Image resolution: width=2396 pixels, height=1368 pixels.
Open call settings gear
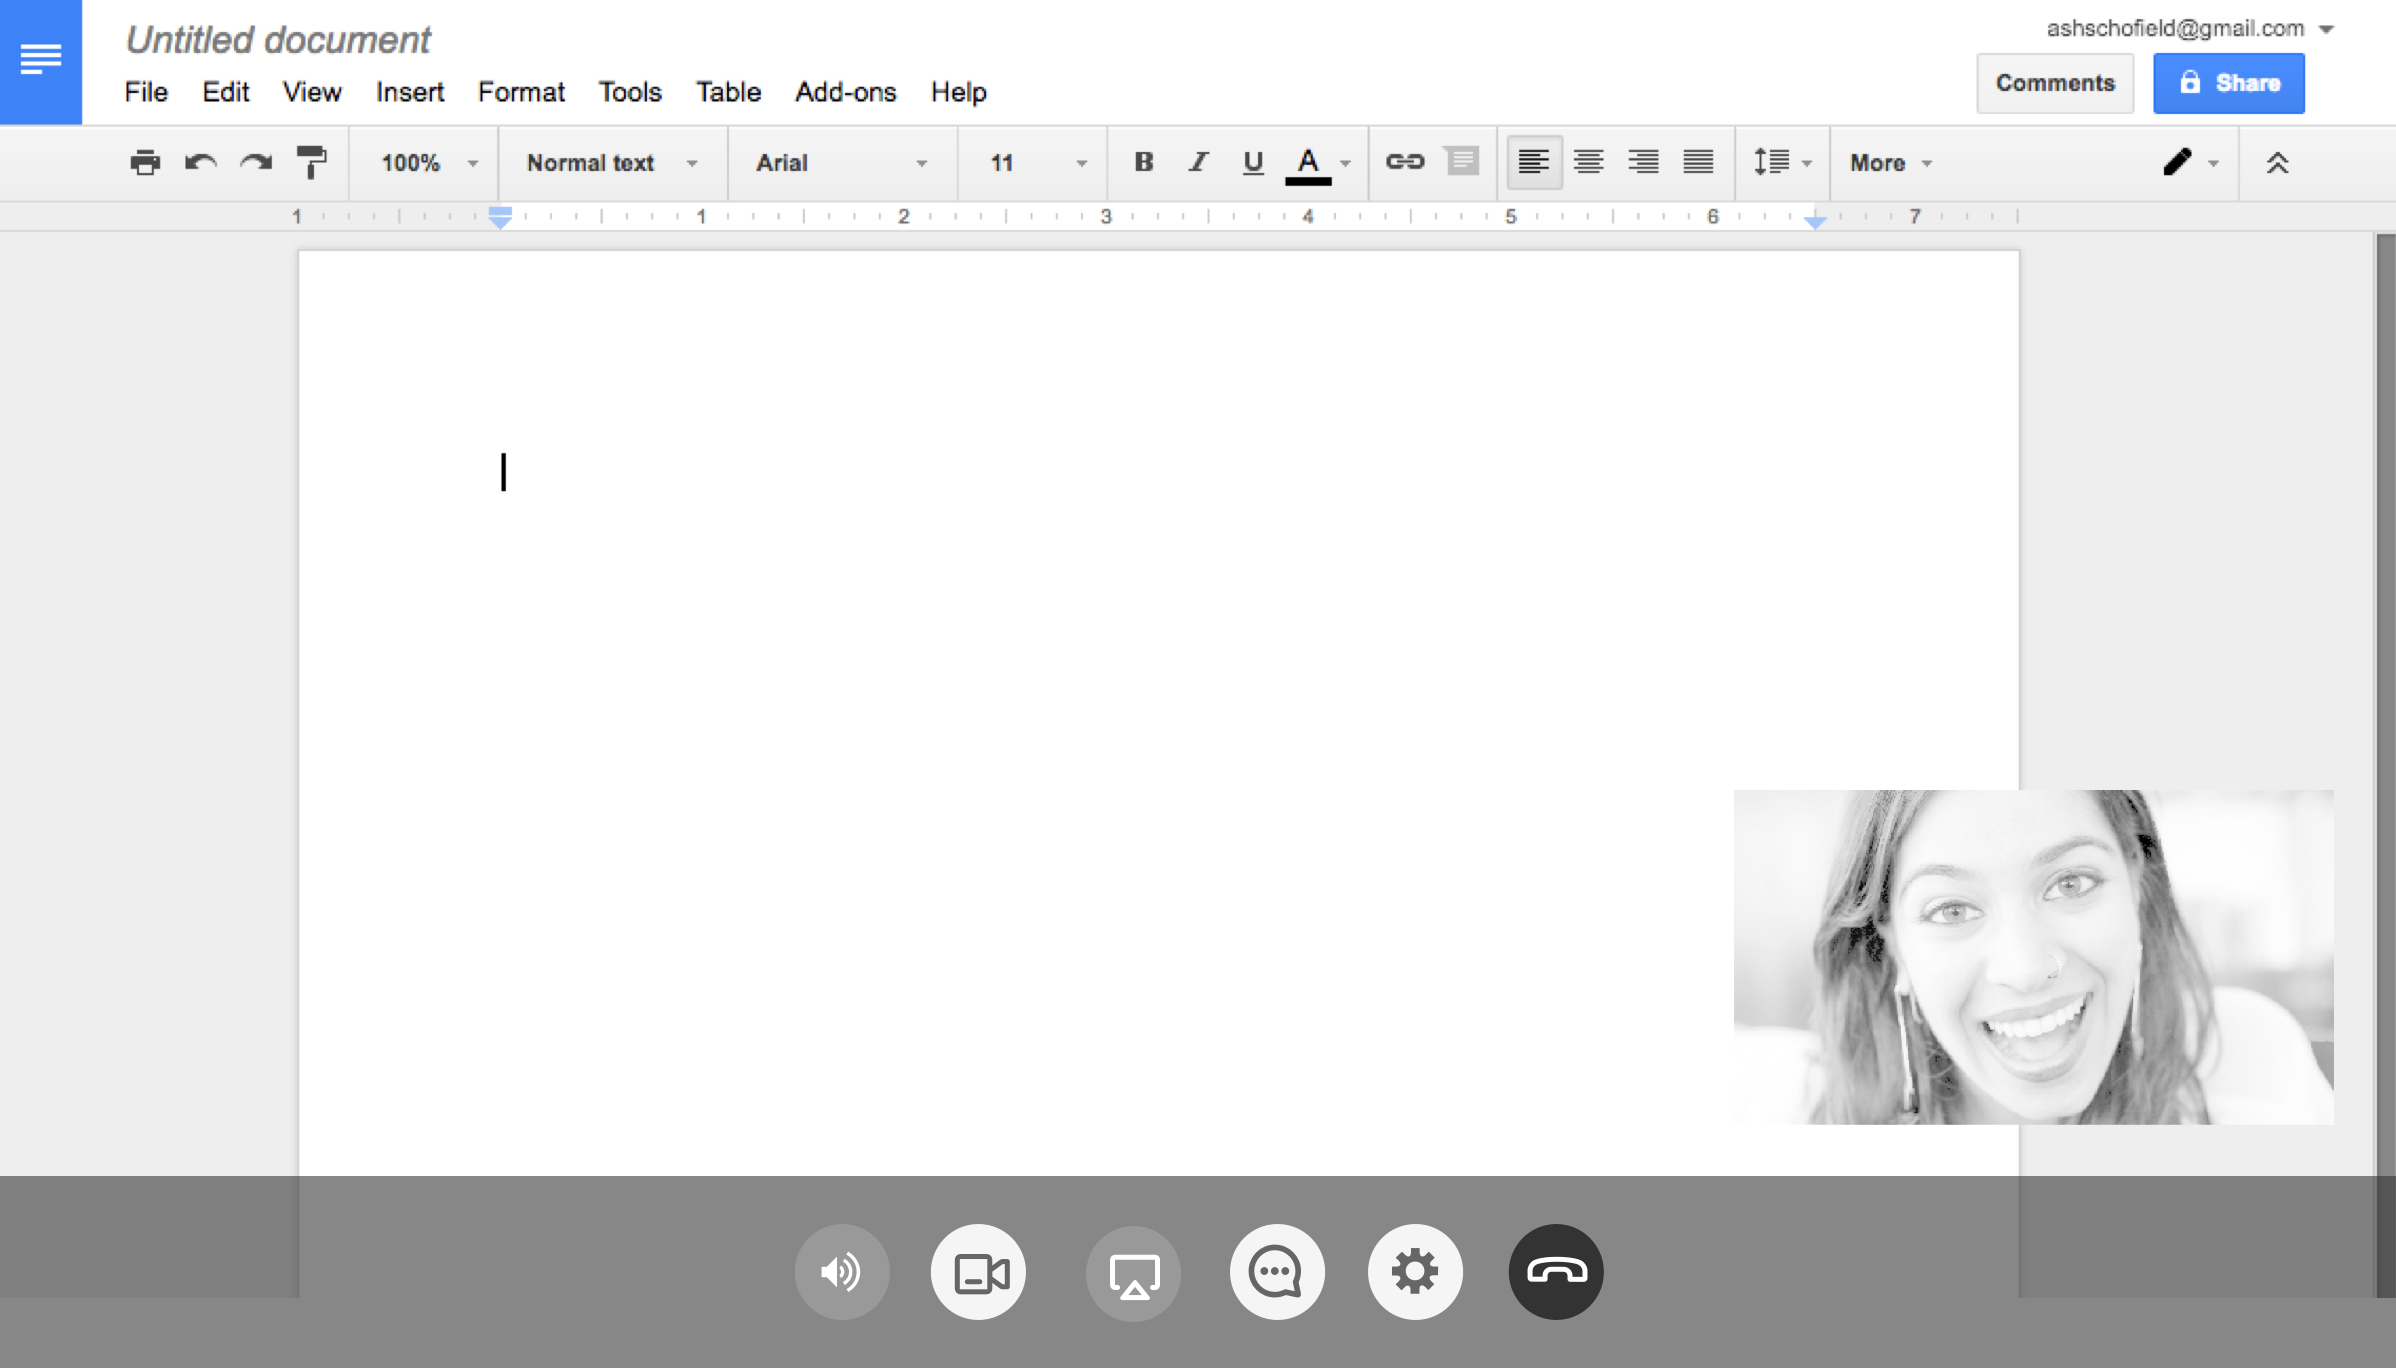(x=1415, y=1272)
